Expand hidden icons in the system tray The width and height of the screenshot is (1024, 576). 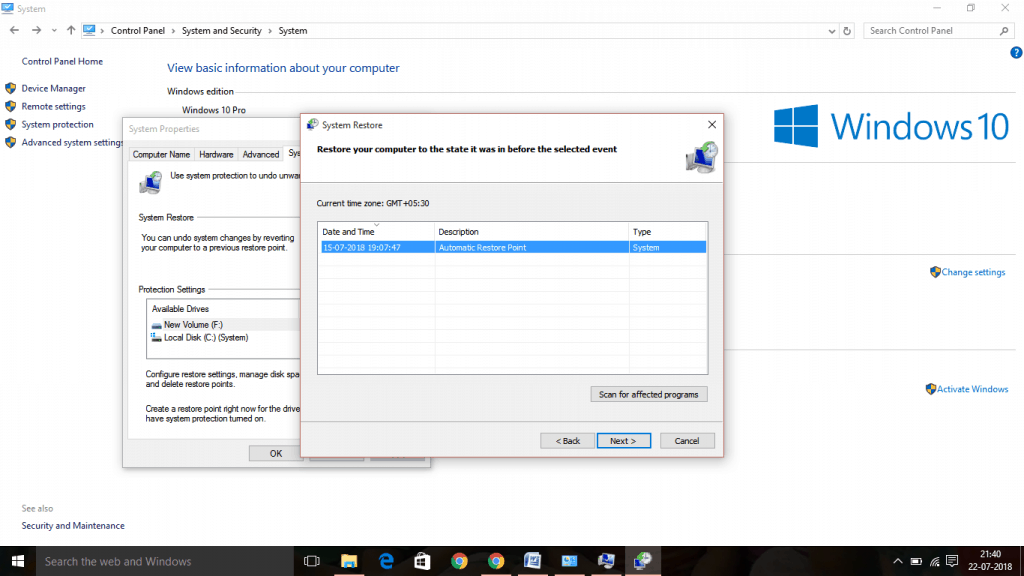pyautogui.click(x=897, y=561)
